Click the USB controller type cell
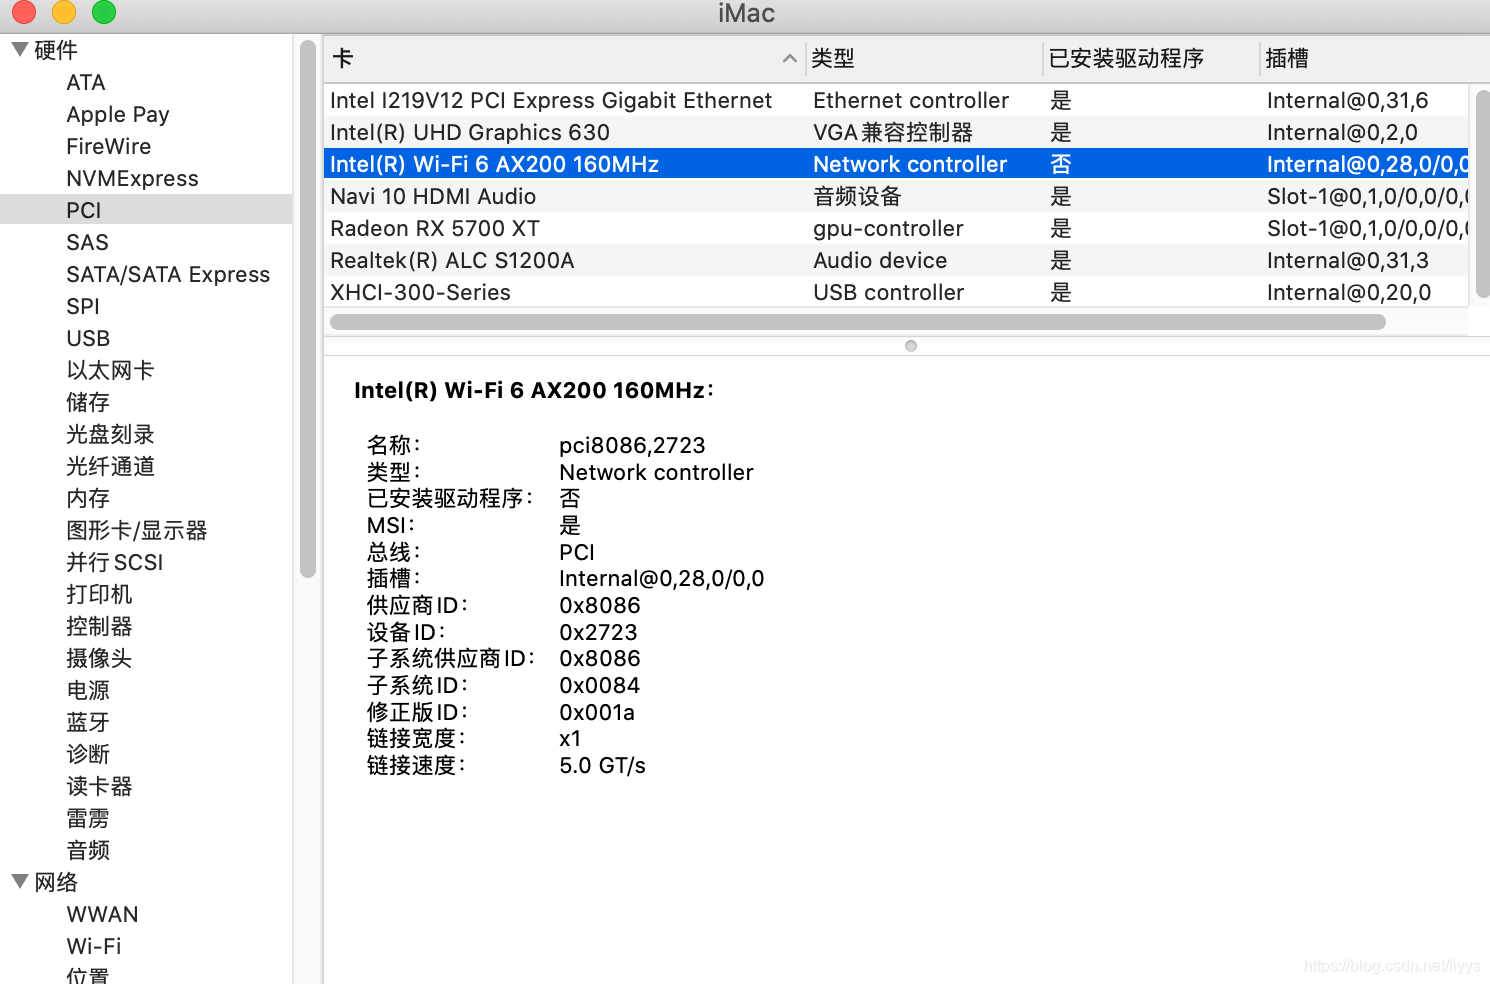Viewport: 1490px width, 984px height. click(888, 292)
